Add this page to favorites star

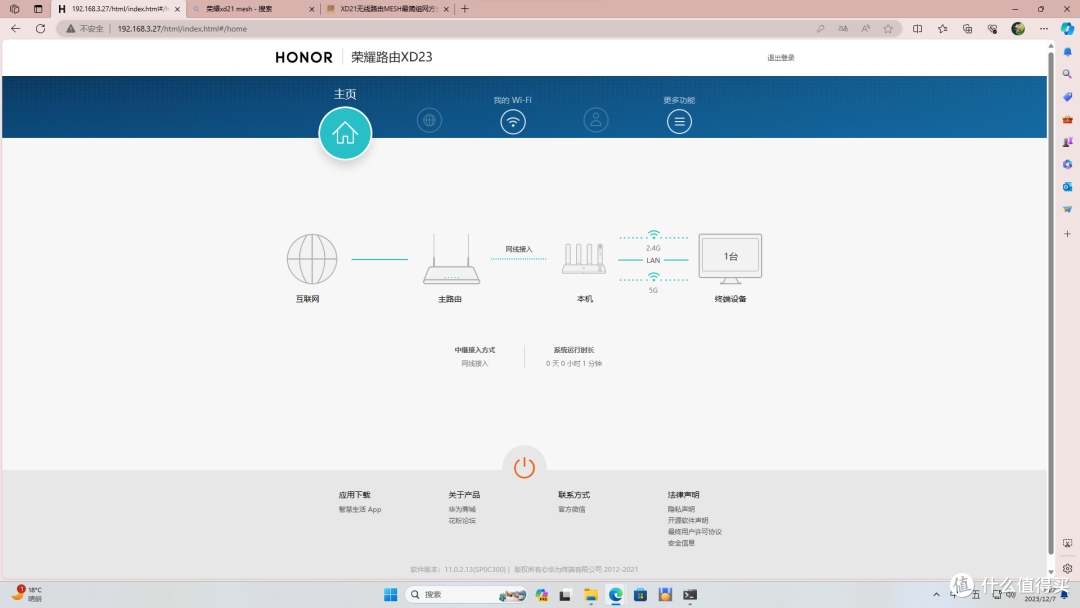(x=889, y=29)
